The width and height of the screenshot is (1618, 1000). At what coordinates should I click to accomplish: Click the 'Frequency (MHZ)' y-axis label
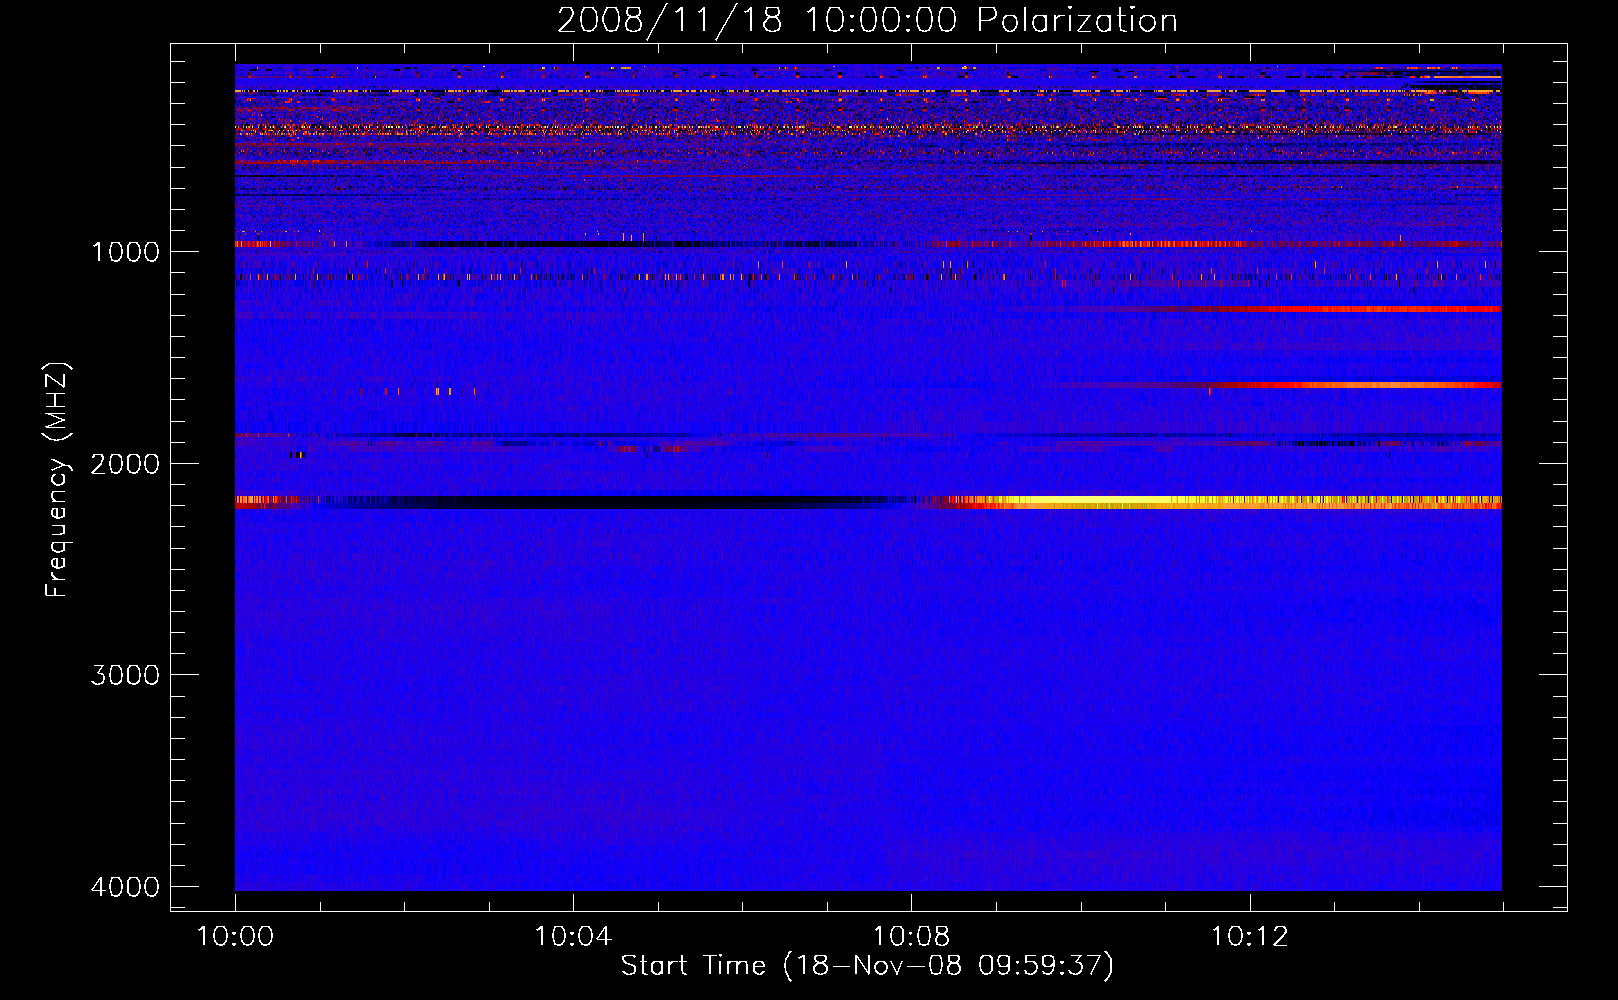tap(57, 480)
